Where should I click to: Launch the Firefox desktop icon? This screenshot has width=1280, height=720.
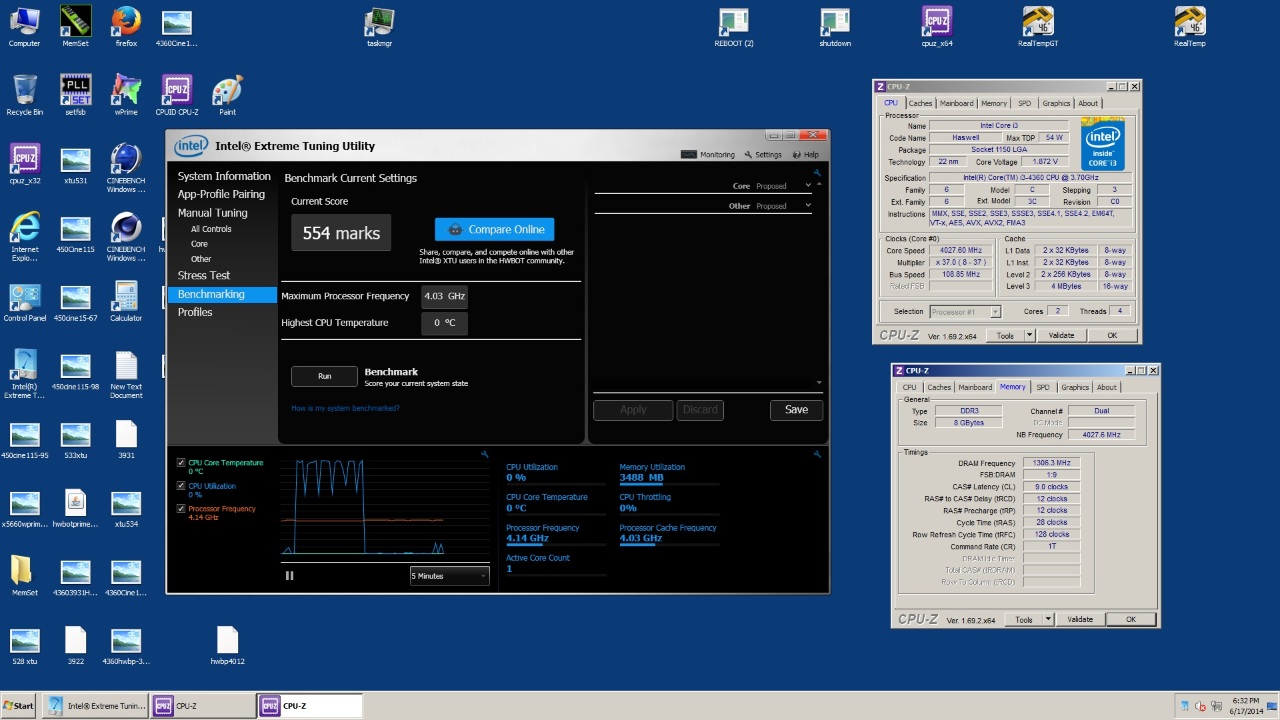(x=126, y=27)
